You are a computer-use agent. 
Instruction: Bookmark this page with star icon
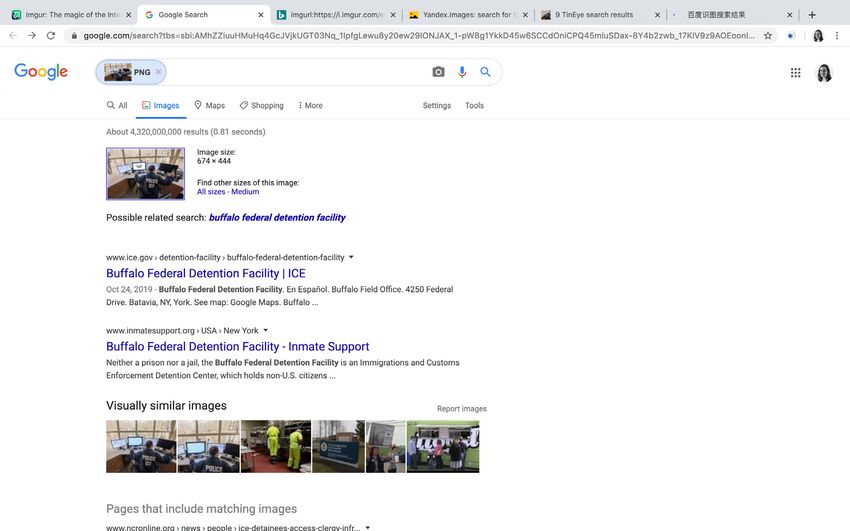click(768, 36)
